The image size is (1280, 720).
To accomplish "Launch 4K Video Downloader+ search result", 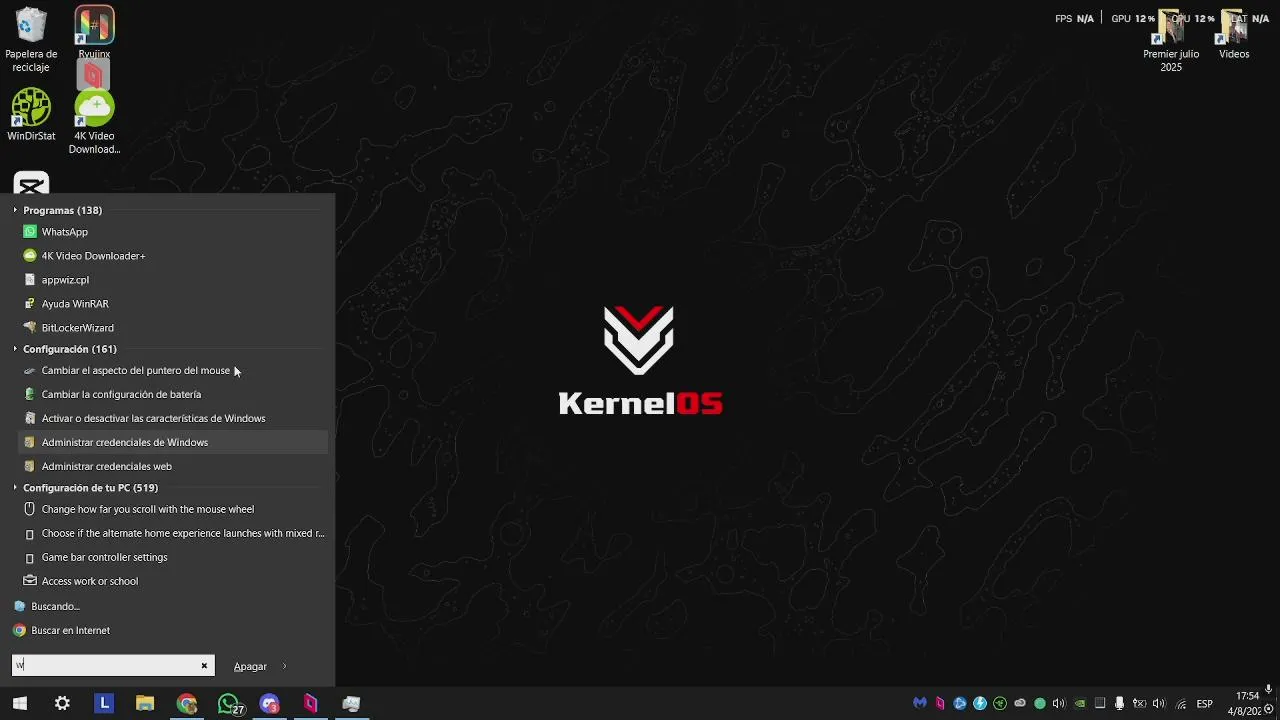I will pyautogui.click(x=172, y=256).
